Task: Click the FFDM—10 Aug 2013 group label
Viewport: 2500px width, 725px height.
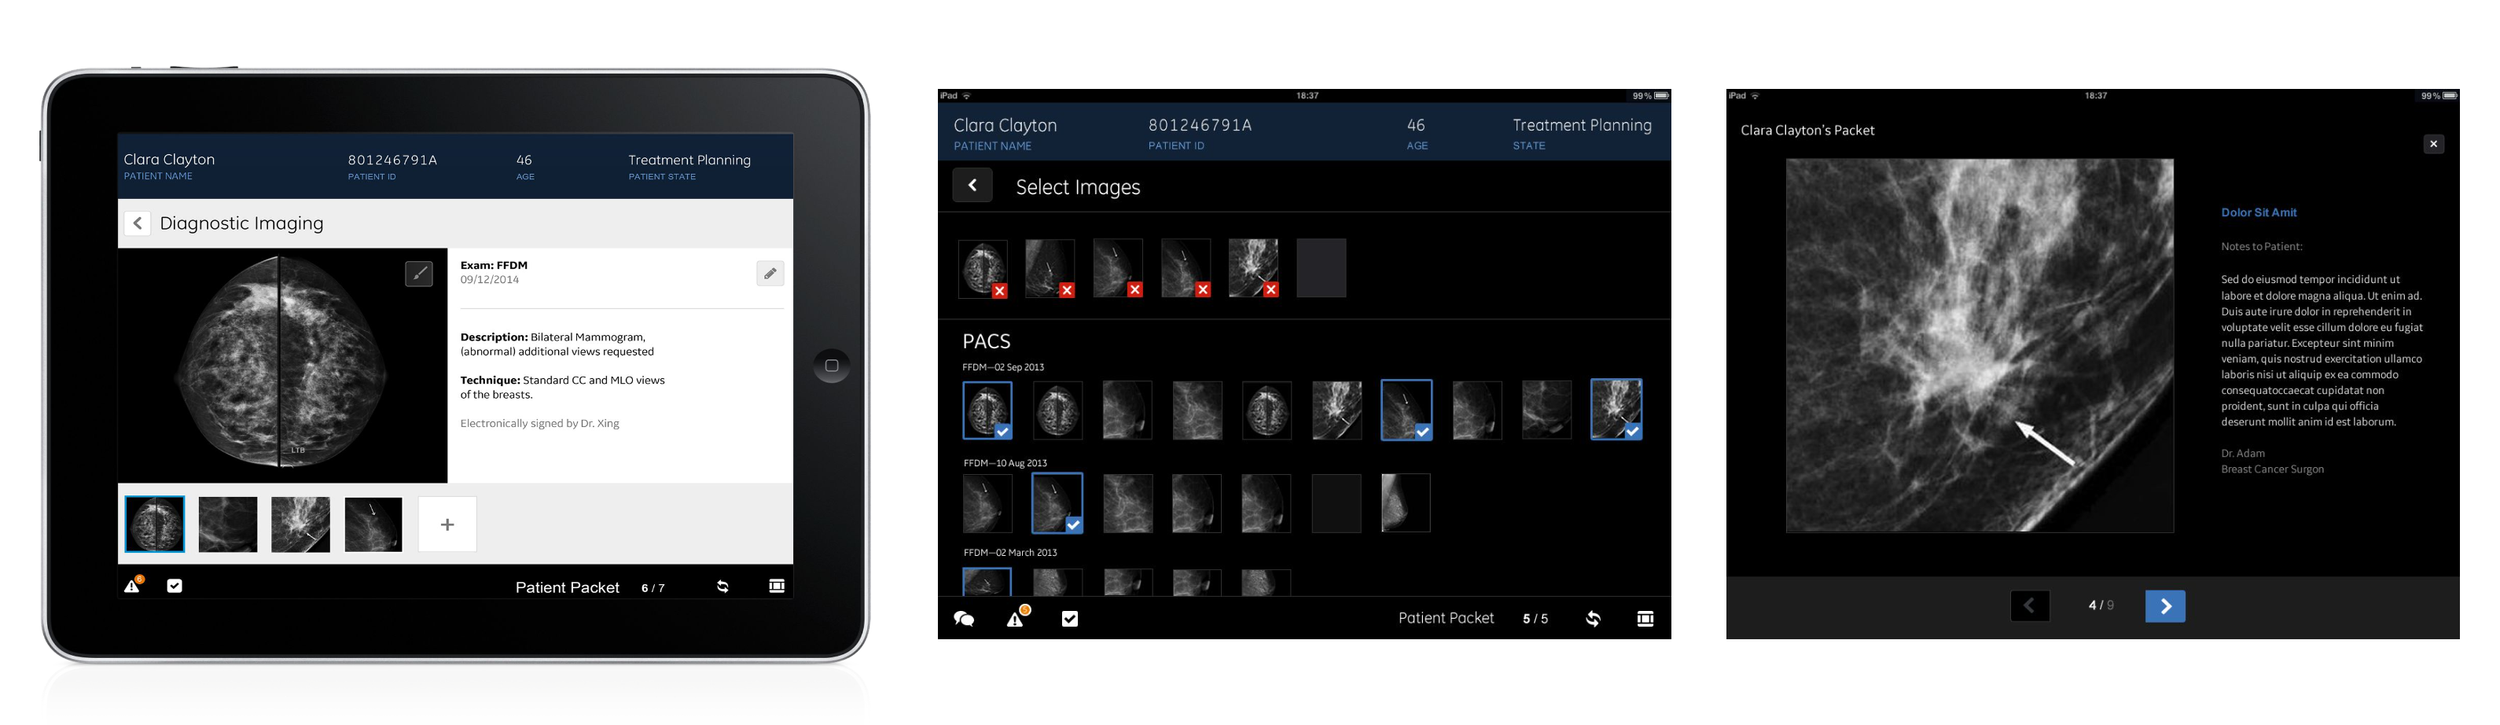Action: 1005,463
